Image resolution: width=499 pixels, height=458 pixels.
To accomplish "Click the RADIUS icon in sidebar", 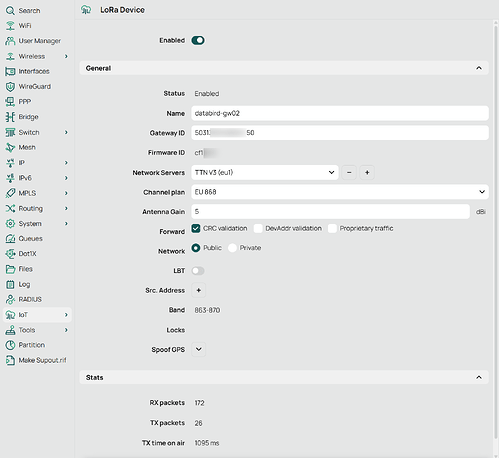I will point(10,299).
